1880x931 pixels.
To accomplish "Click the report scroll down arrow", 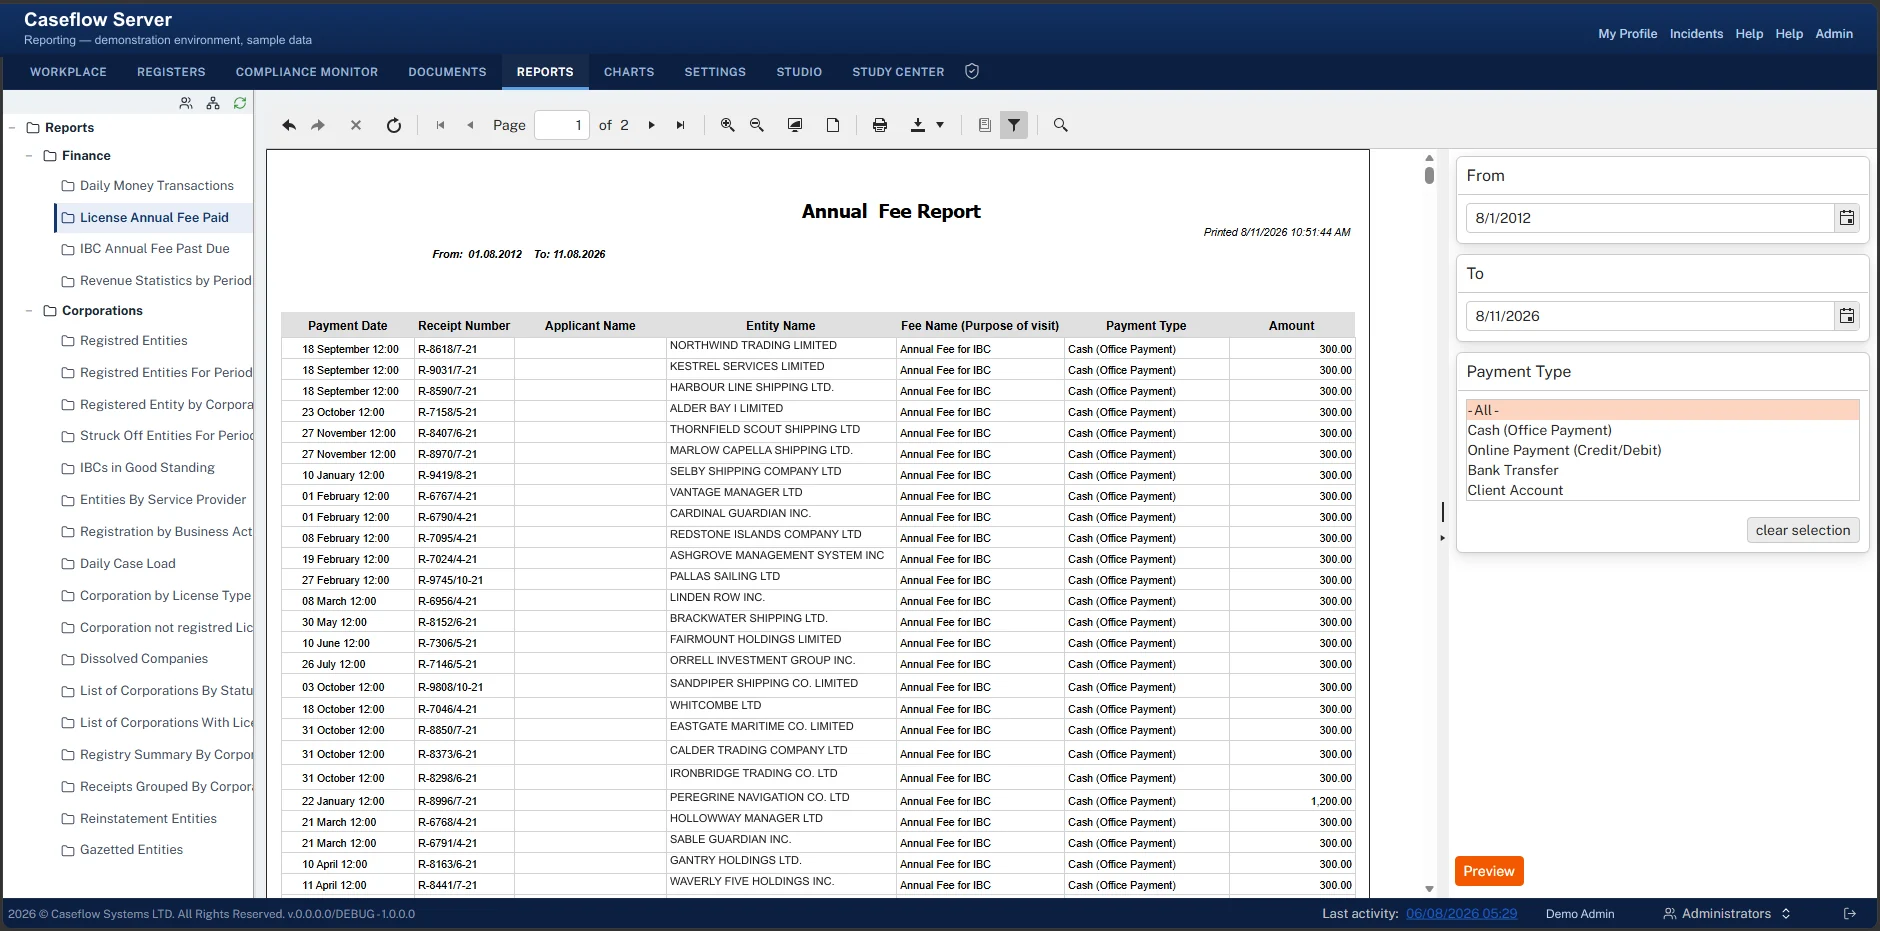I will [1429, 888].
